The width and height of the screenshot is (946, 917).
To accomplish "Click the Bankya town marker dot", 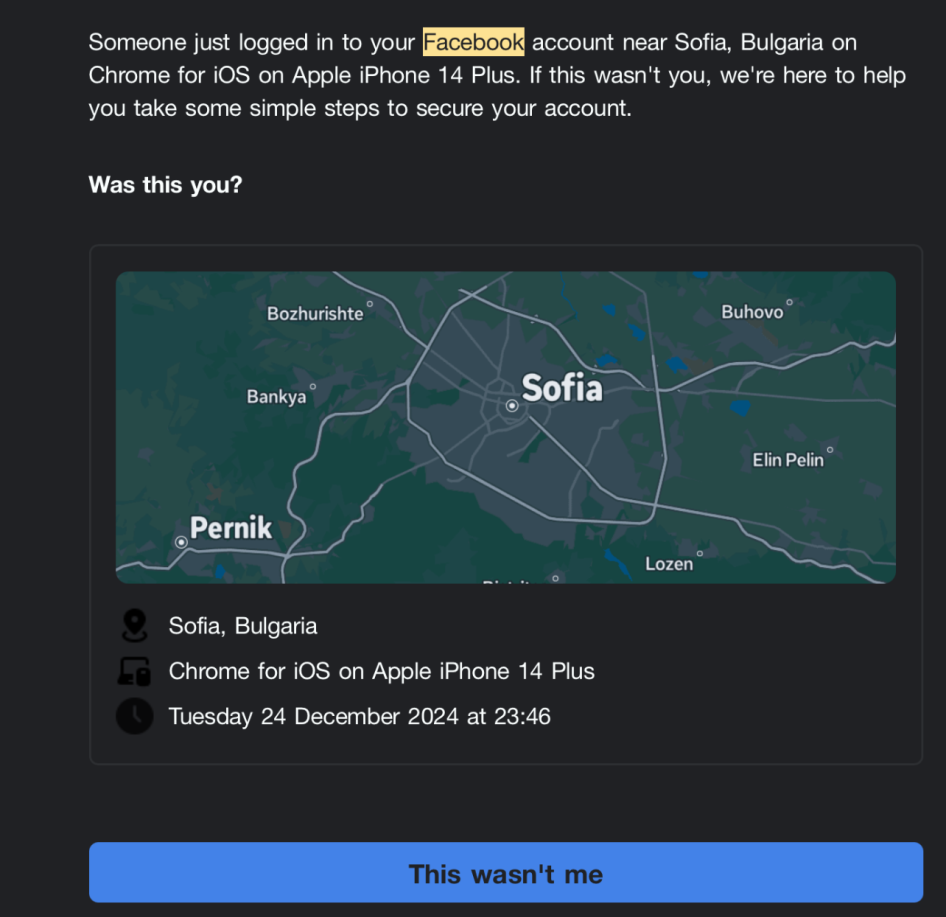I will tap(312, 387).
